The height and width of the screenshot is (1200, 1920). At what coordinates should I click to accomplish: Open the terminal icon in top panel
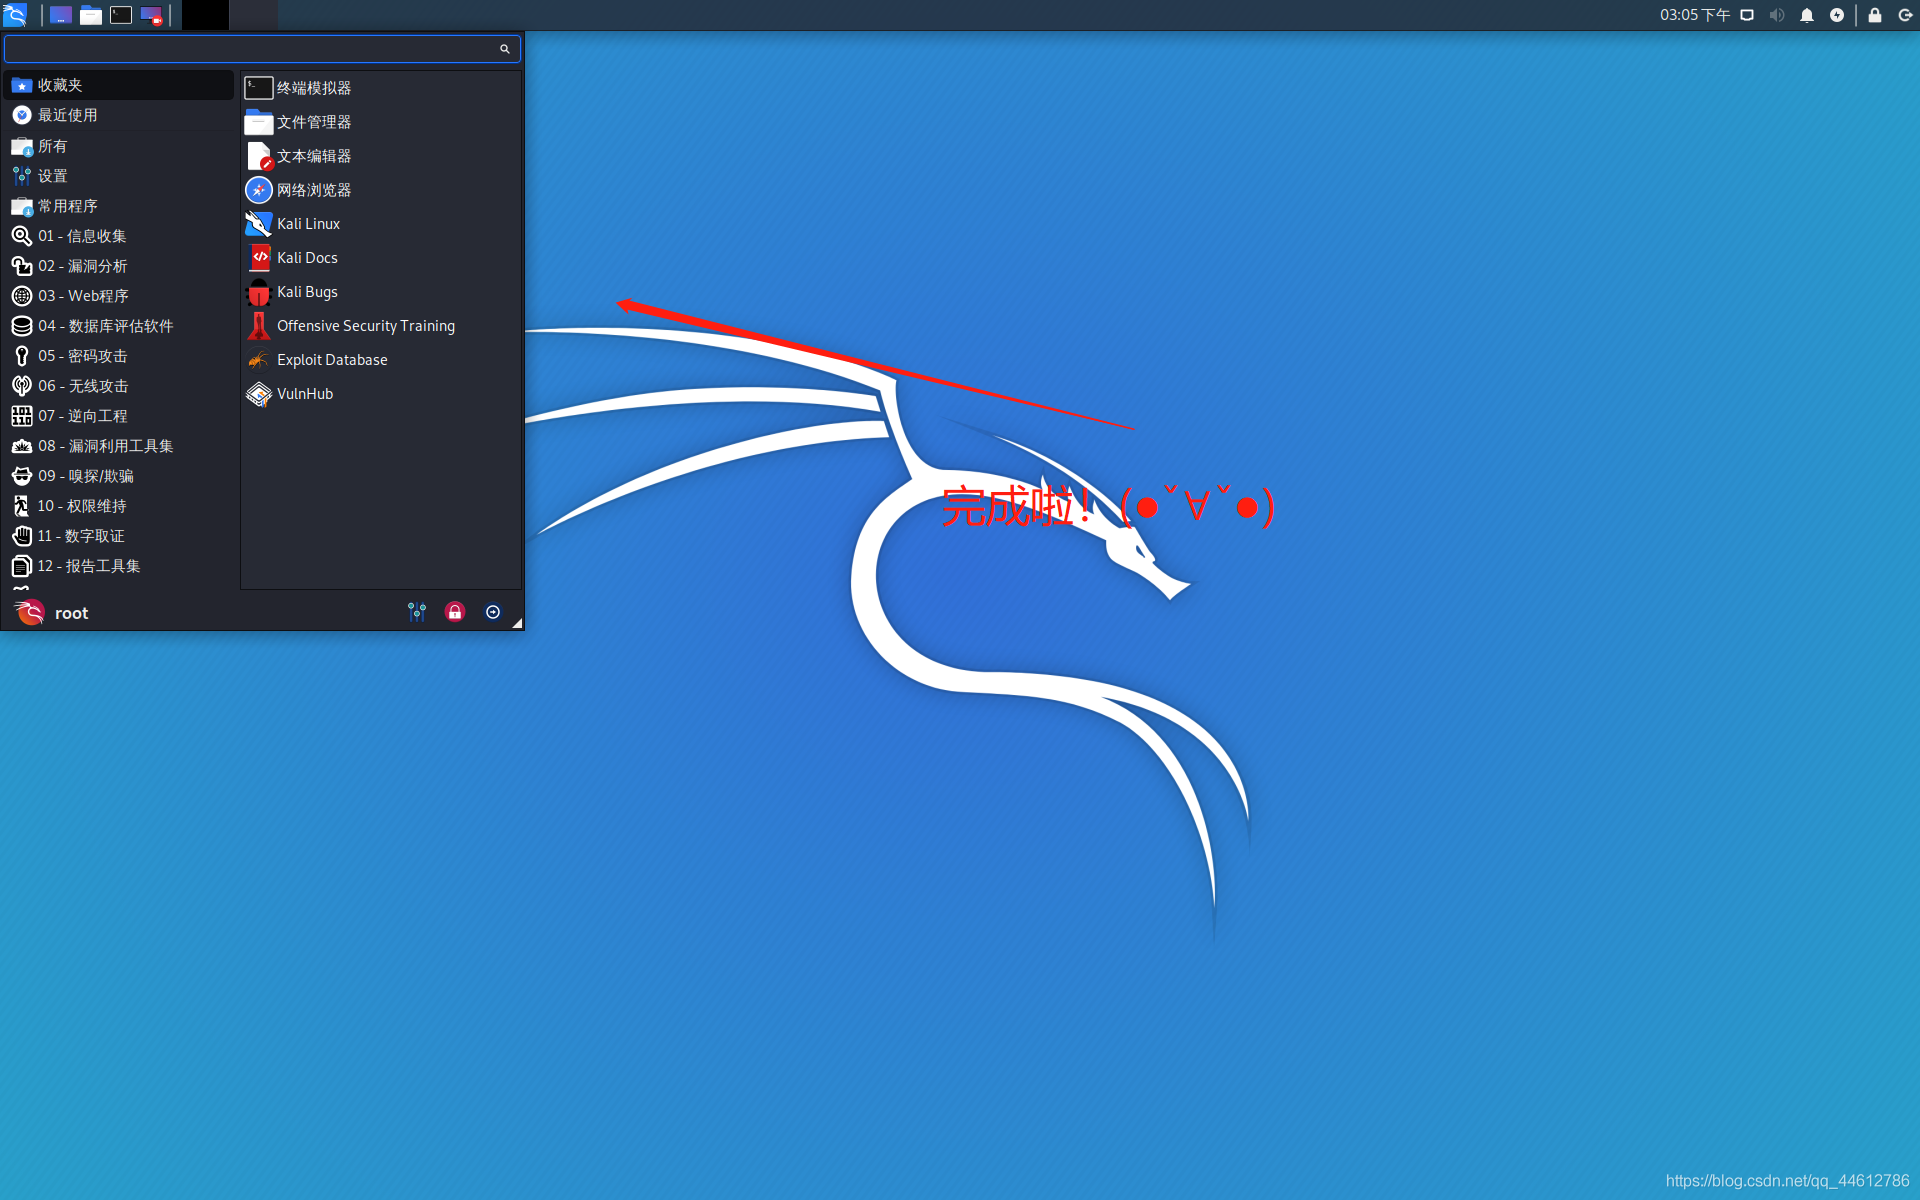(x=121, y=15)
